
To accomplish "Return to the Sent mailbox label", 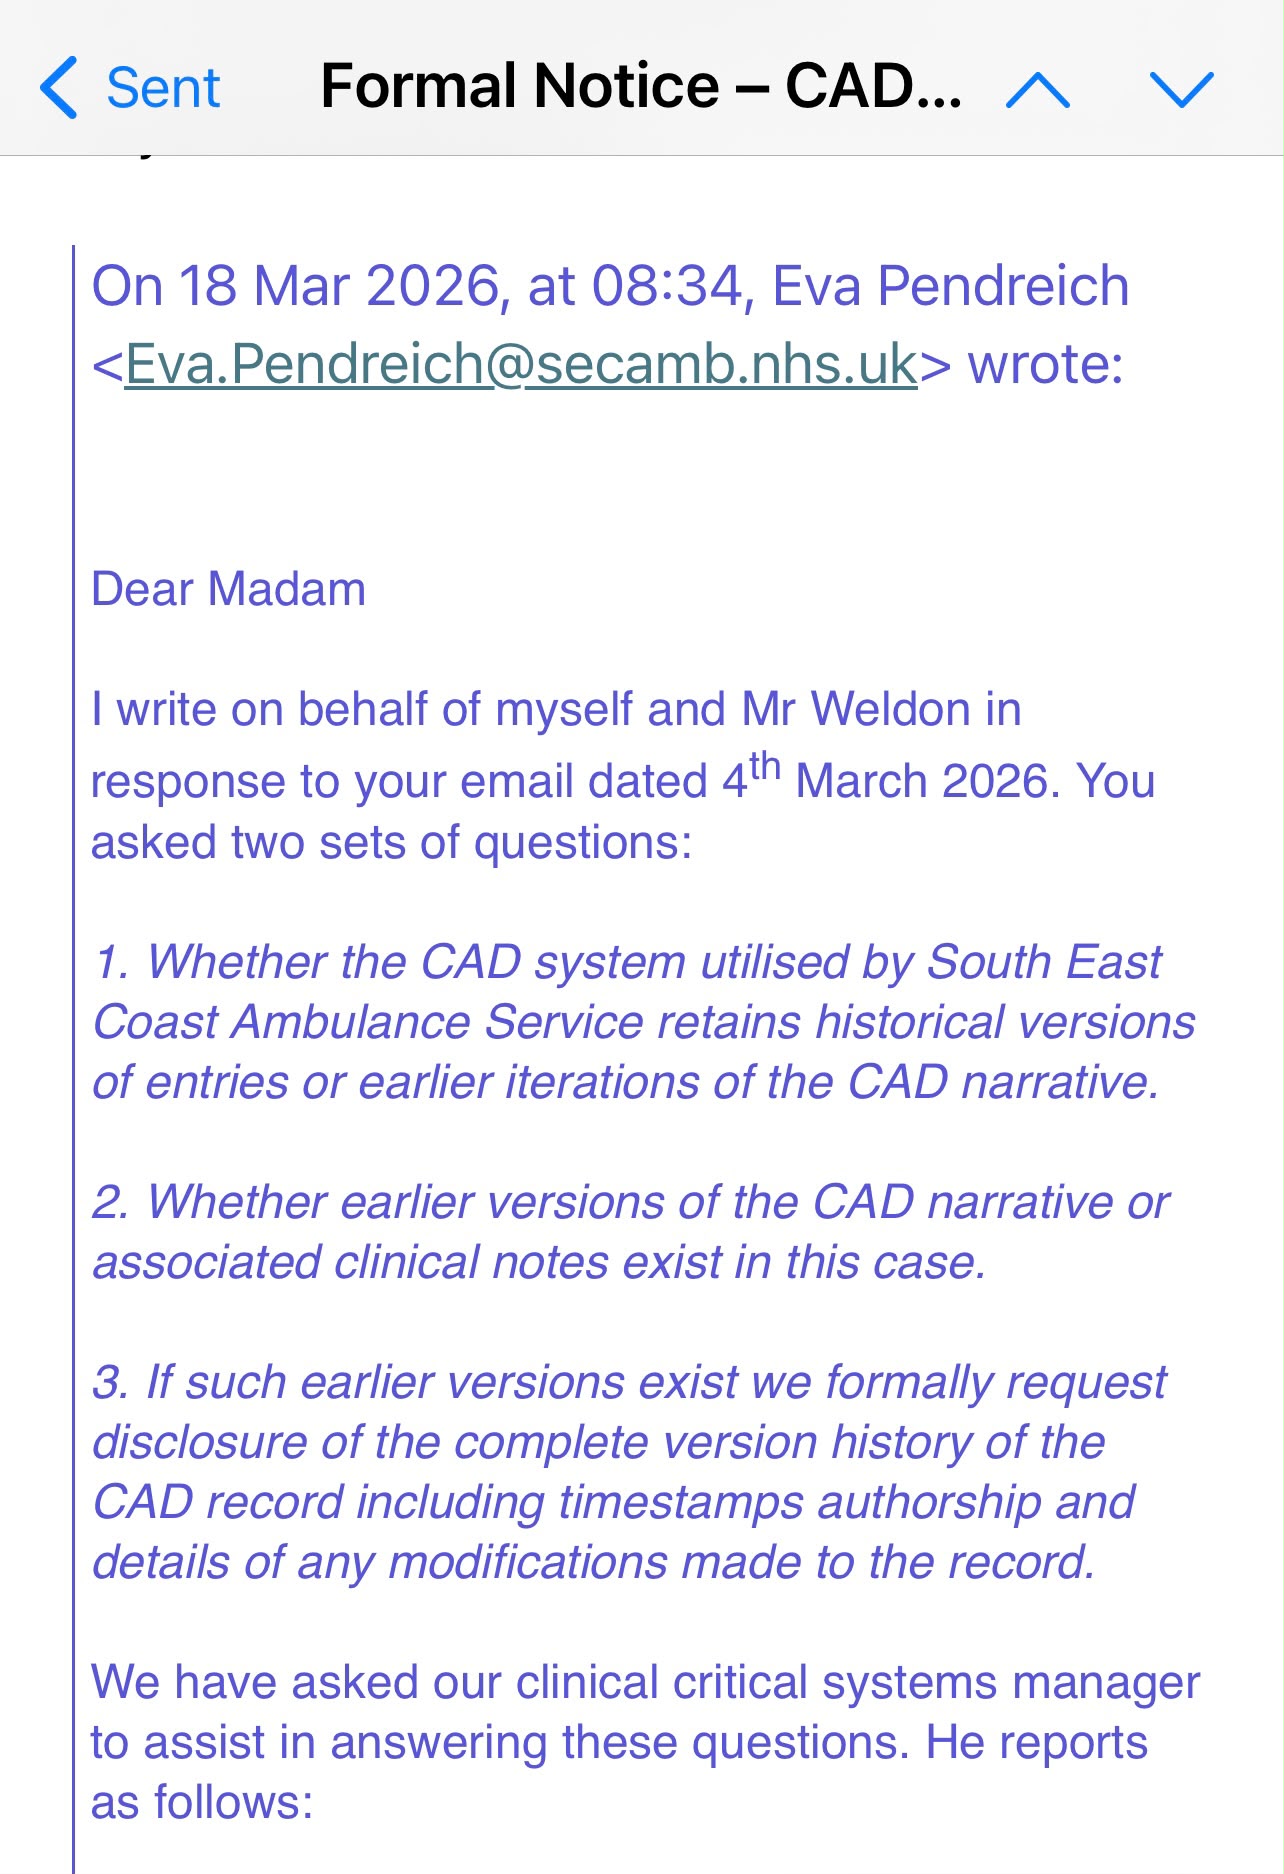I will (163, 88).
